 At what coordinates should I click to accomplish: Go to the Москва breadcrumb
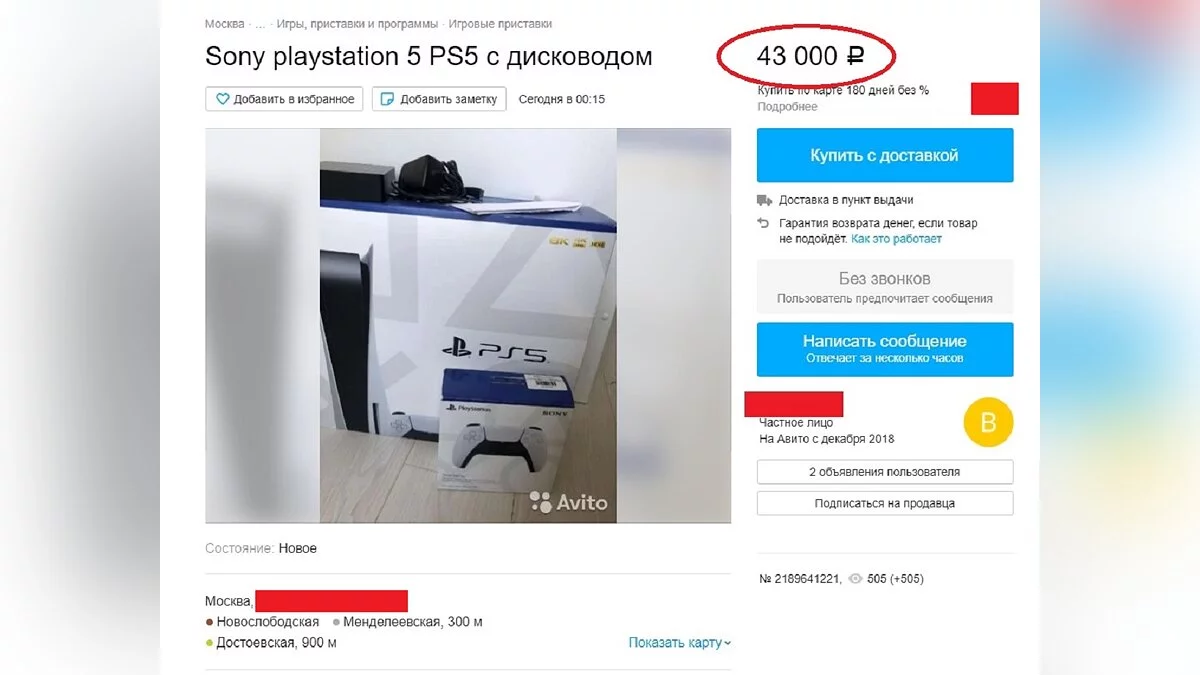[x=225, y=23]
